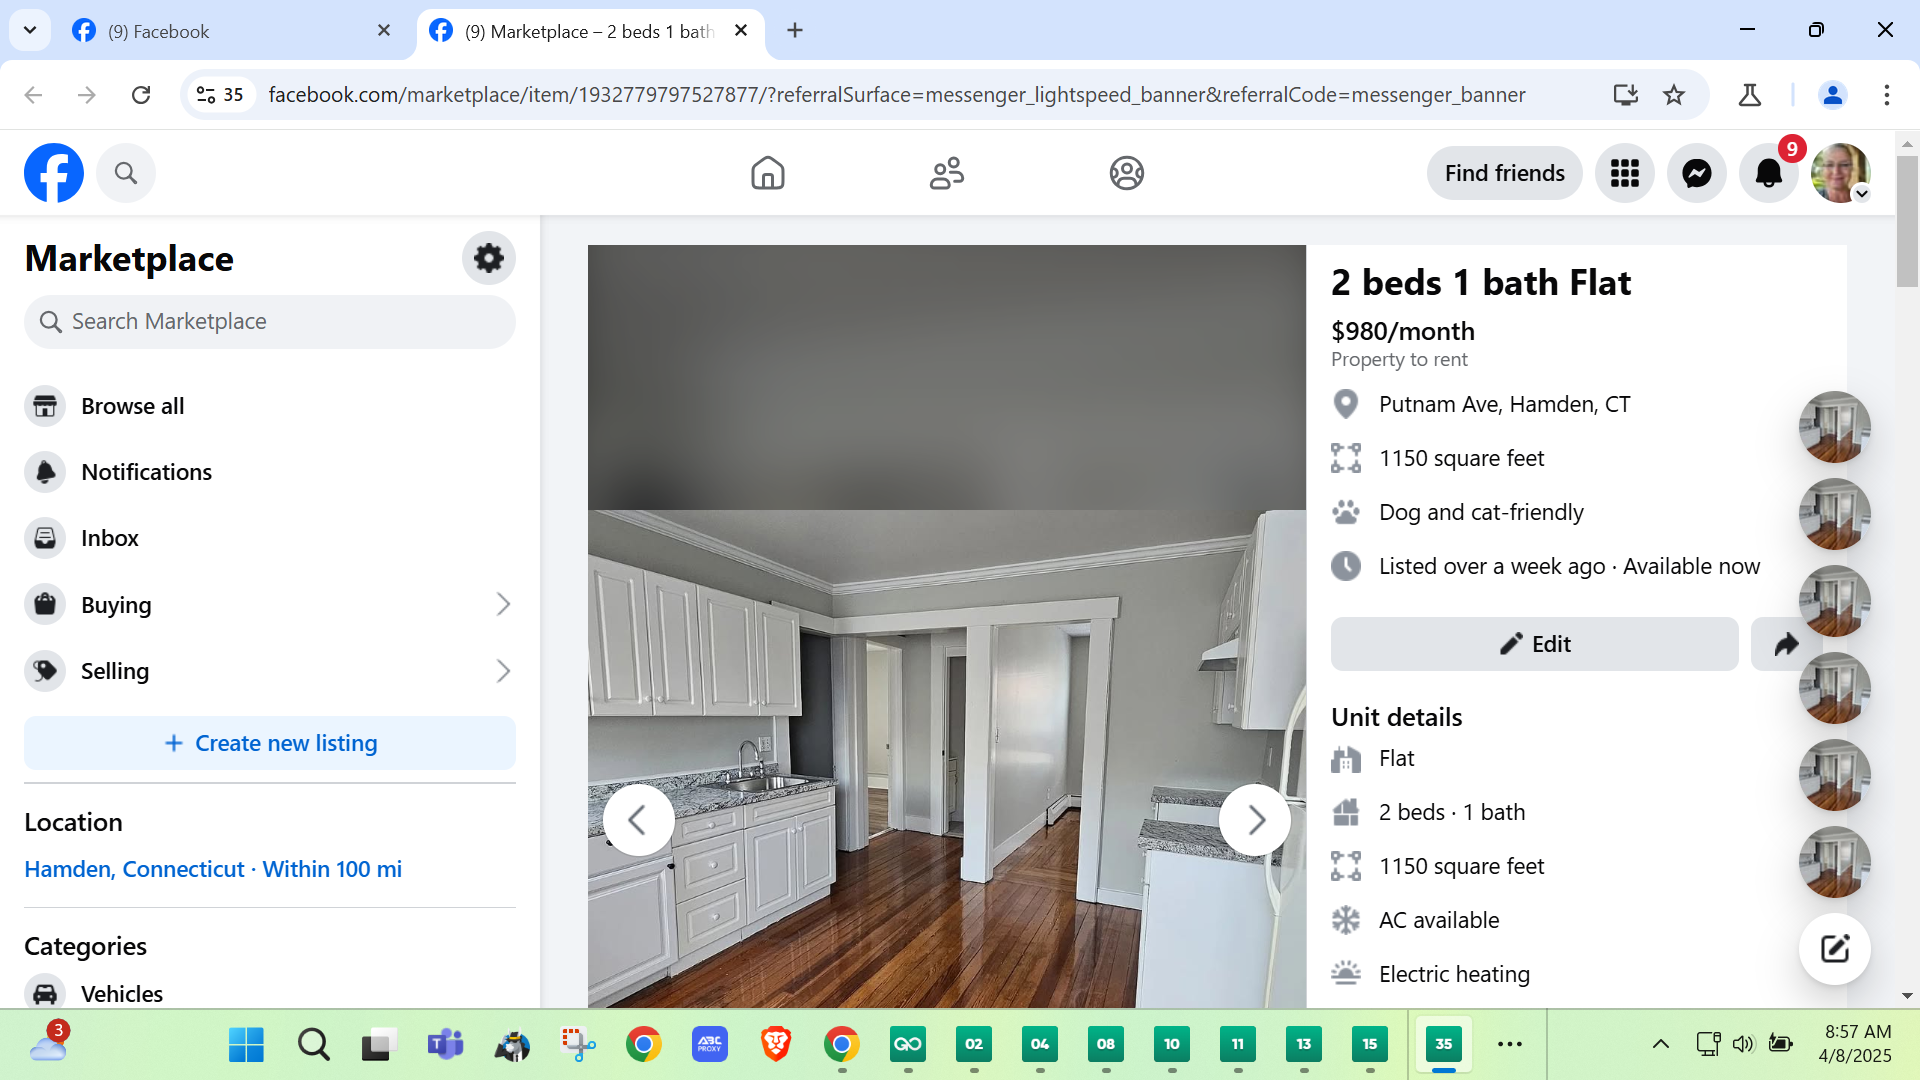Screen dimensions: 1920x1080
Task: Click the Facebook search magnifier icon
Action: [126, 173]
